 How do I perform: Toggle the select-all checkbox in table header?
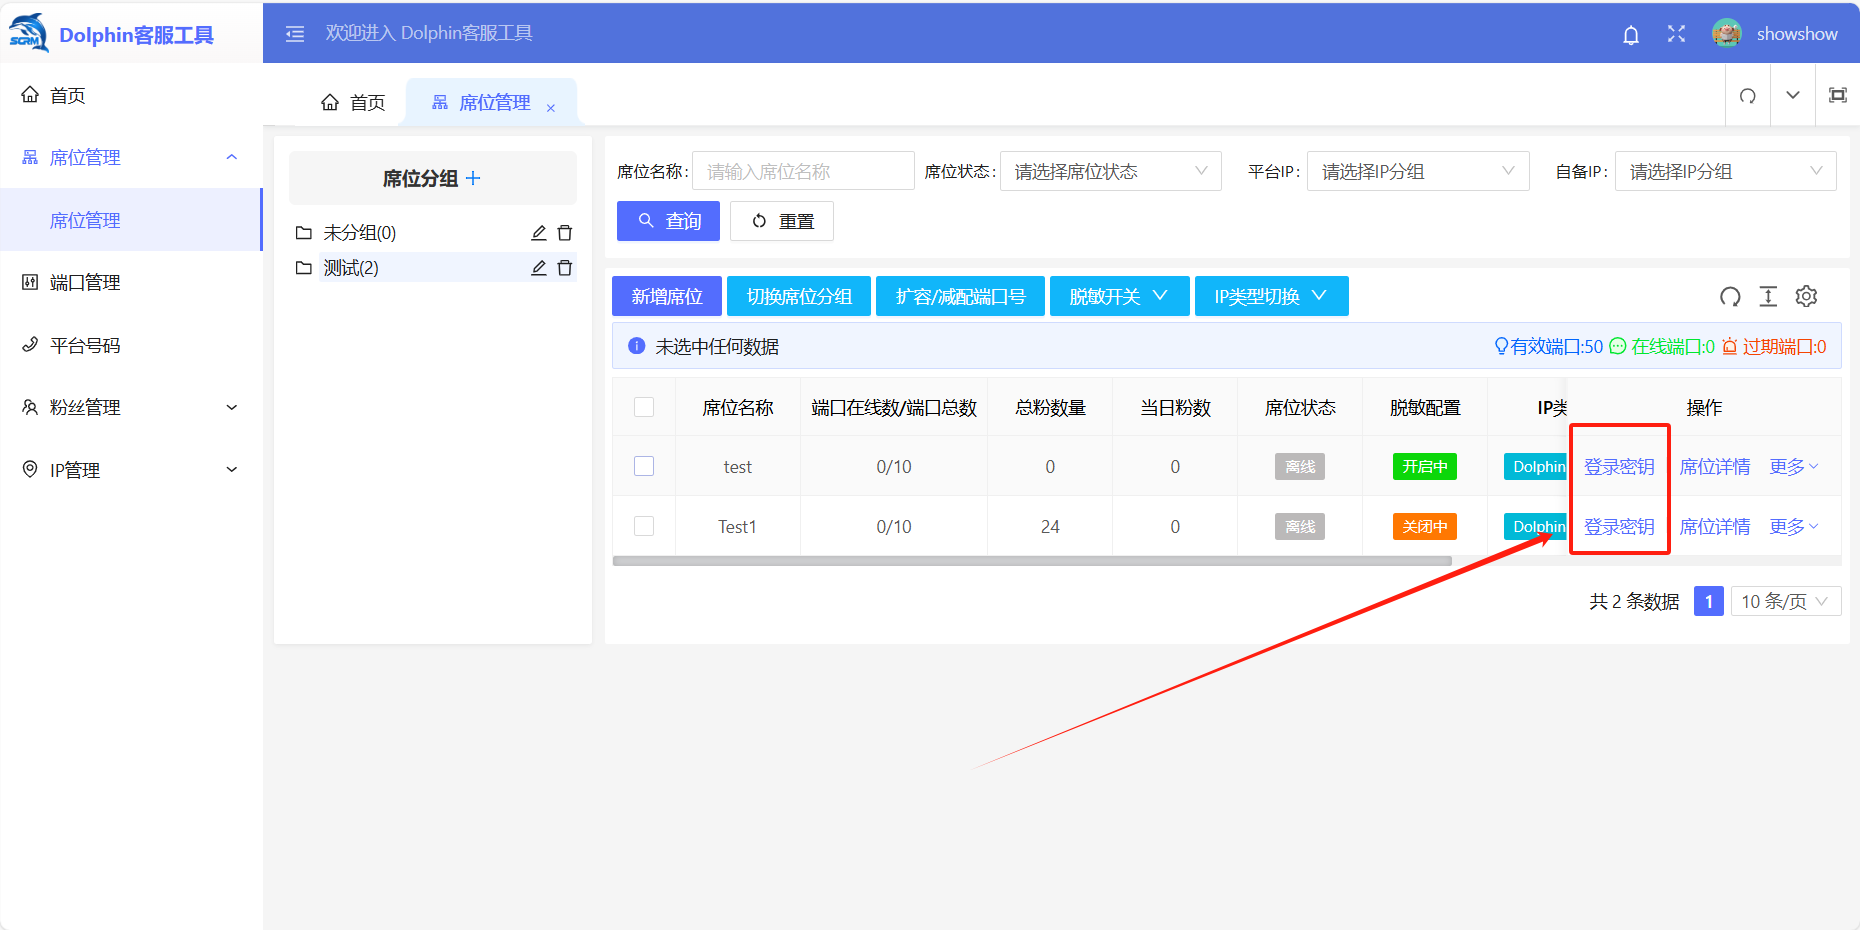click(644, 407)
